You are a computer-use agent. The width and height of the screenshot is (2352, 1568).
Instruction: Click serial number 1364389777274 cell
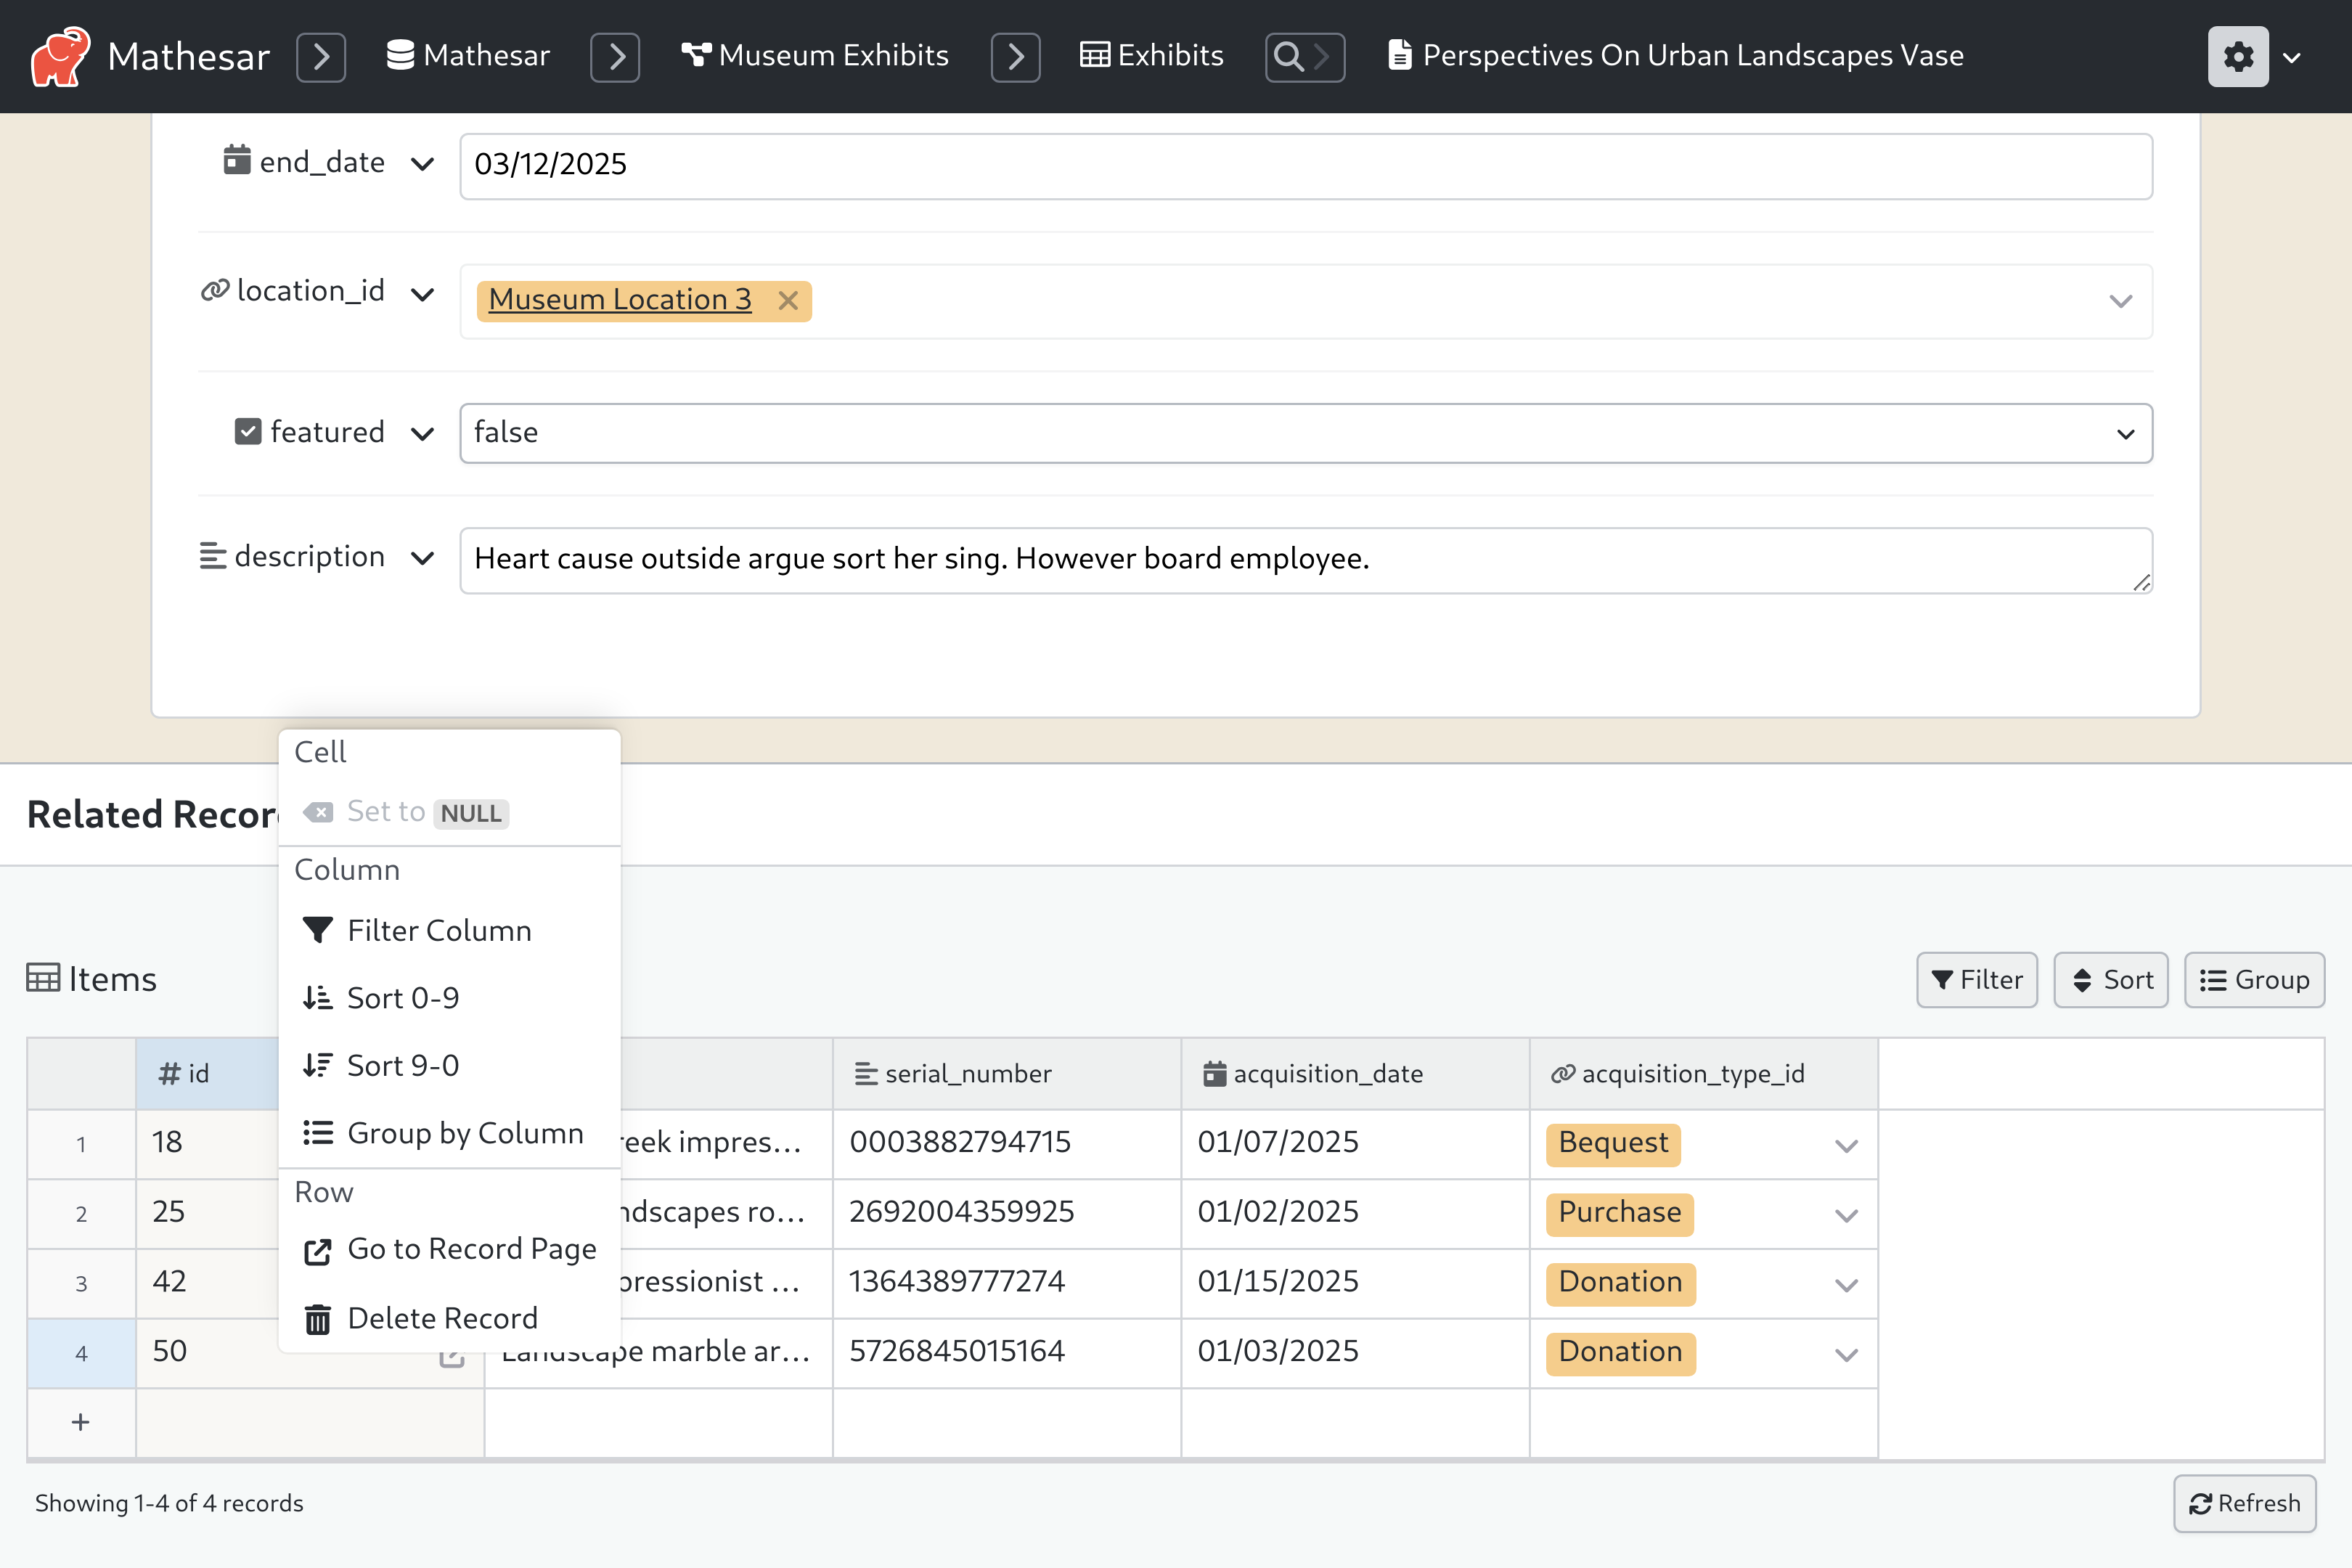pyautogui.click(x=1007, y=1284)
